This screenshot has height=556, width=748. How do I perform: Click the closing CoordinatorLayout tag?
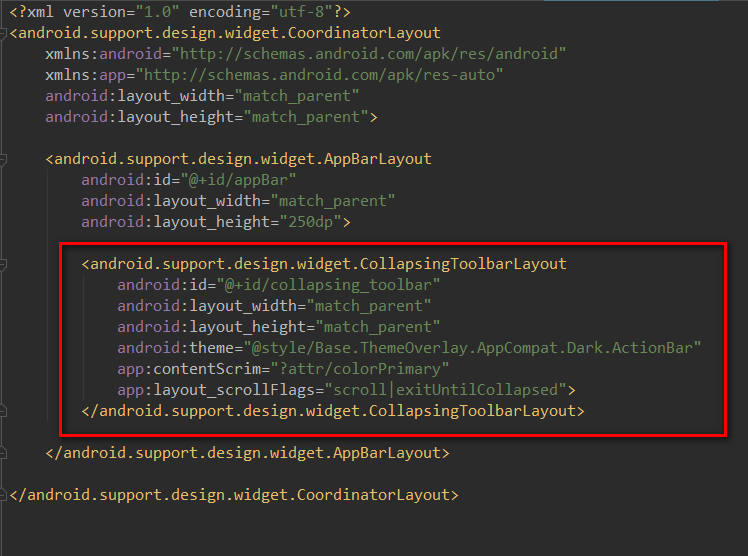[x=234, y=494]
